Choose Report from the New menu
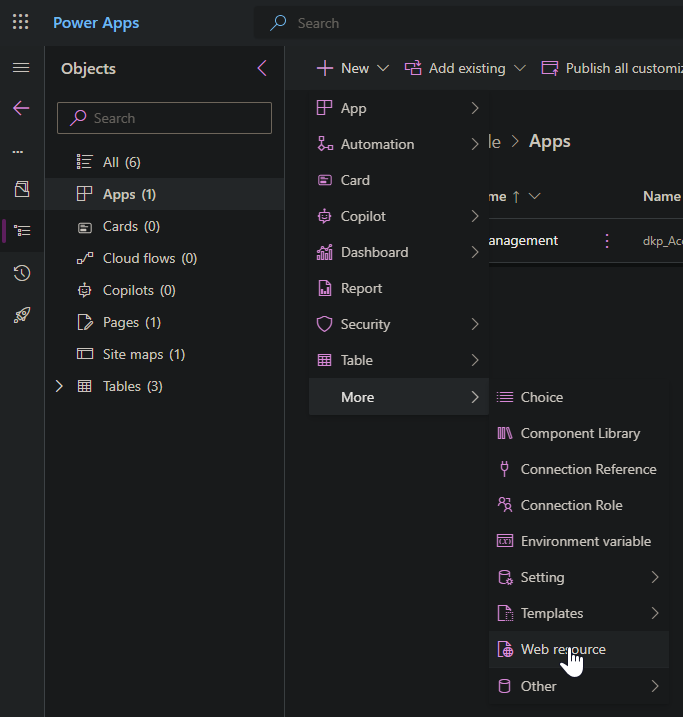Image resolution: width=683 pixels, height=717 pixels. click(x=399, y=288)
